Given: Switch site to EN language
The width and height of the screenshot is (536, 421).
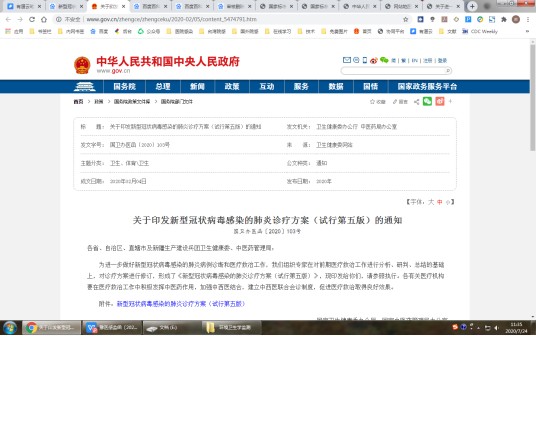Looking at the screenshot, I should [415, 60].
